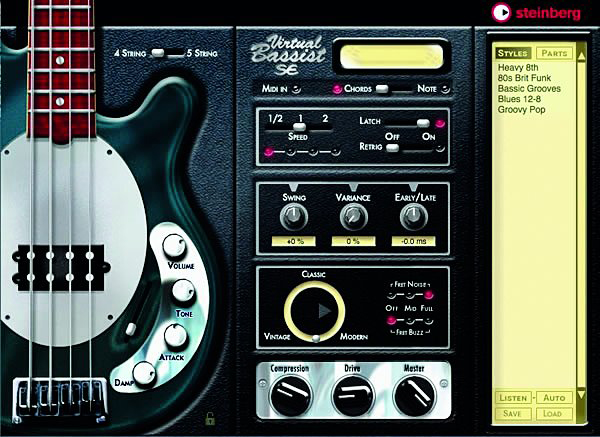
Task: Set Fret Buzz to Full LED
Action: 428,320
